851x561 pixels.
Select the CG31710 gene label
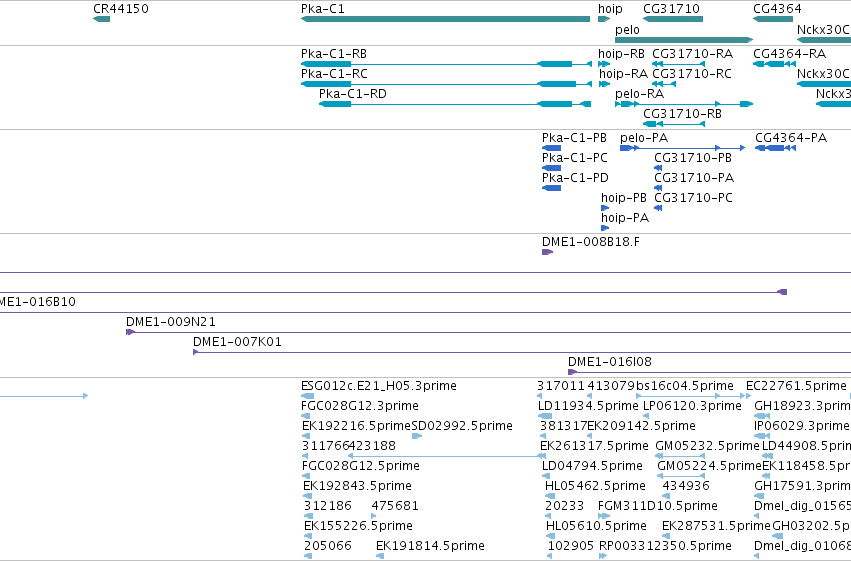671,9
